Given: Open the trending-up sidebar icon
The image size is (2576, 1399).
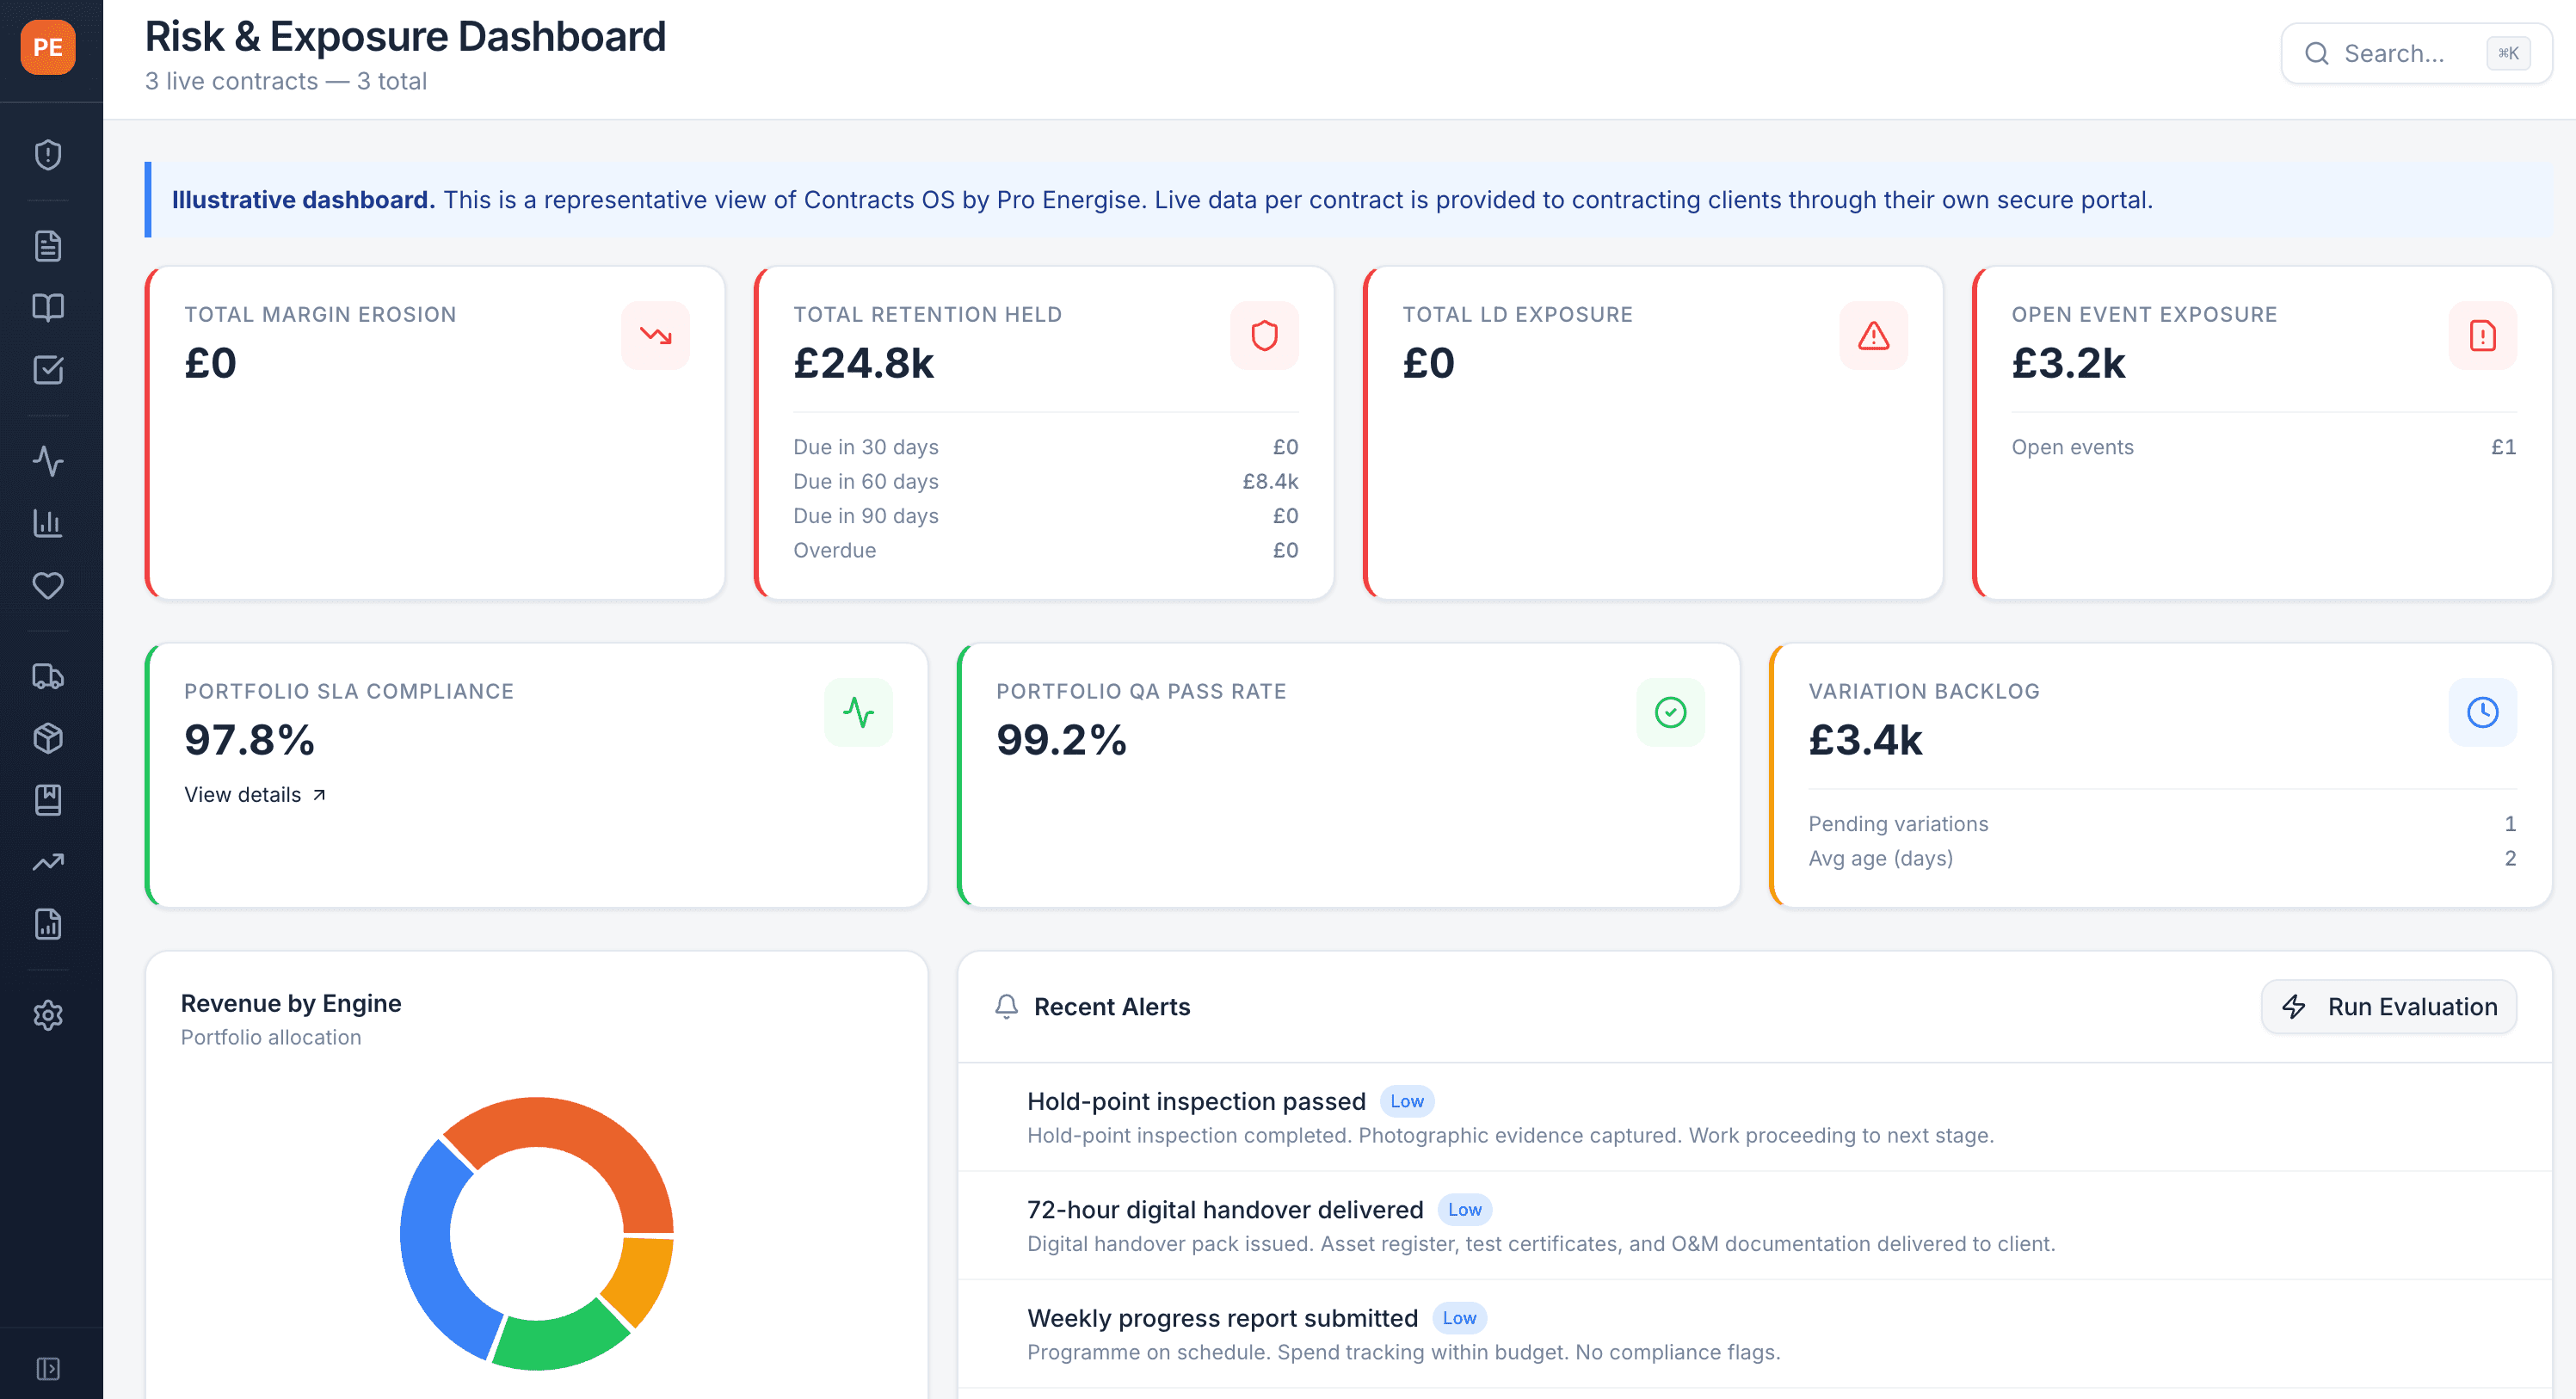Looking at the screenshot, I should point(48,862).
